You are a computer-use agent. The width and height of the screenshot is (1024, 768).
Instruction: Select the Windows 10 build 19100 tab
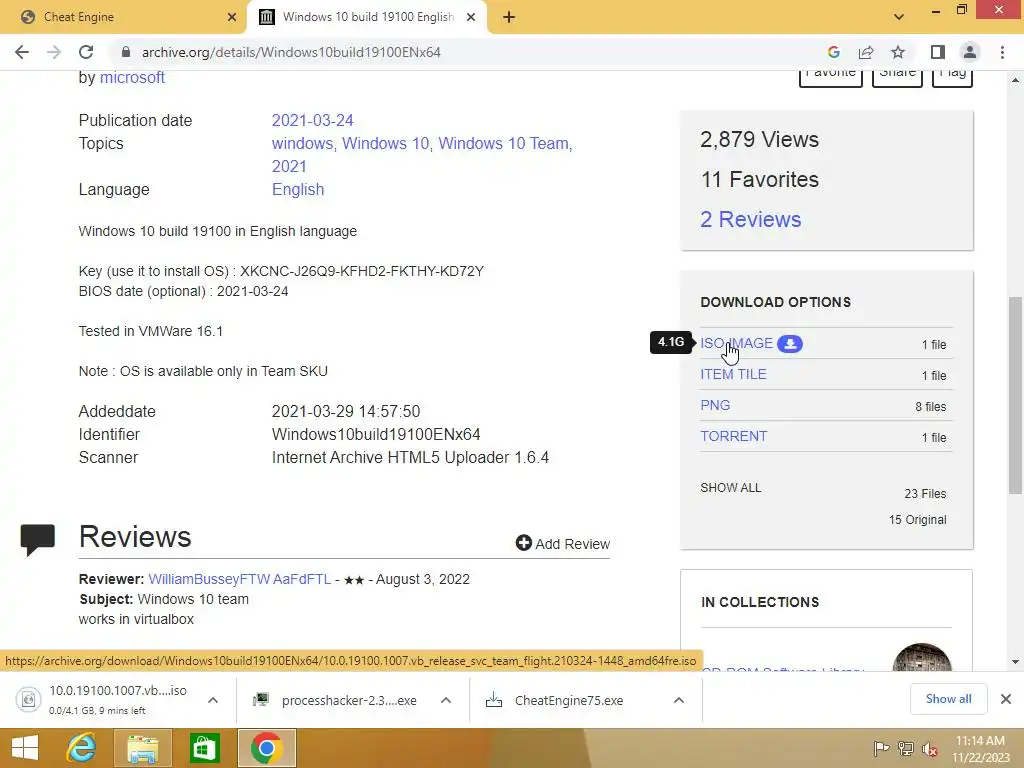click(x=366, y=17)
